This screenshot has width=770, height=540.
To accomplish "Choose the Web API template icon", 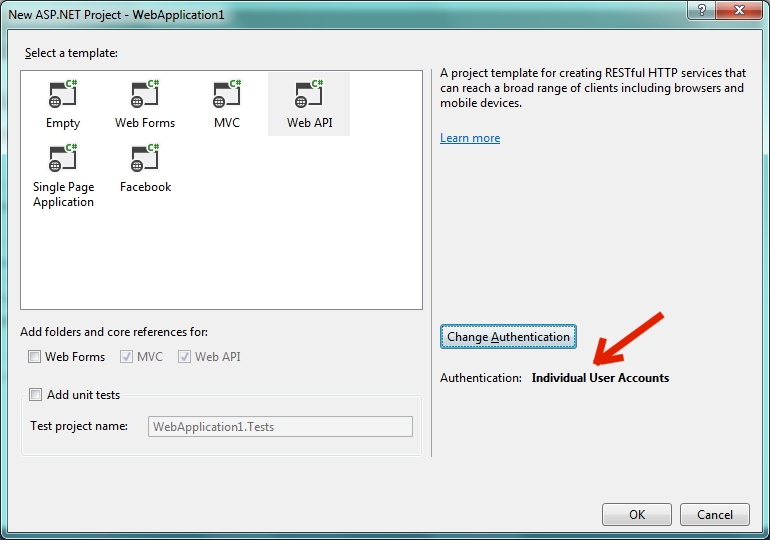I will point(309,94).
